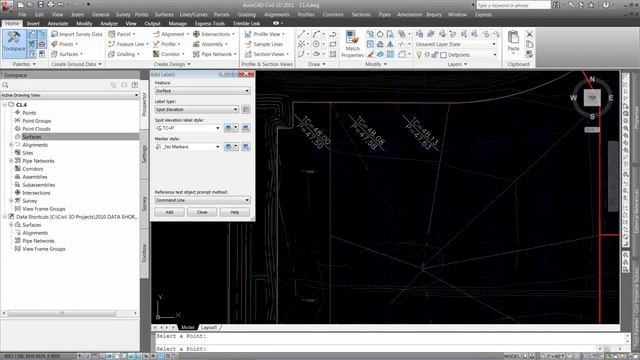Switch to the Layout1 tab

(x=209, y=327)
